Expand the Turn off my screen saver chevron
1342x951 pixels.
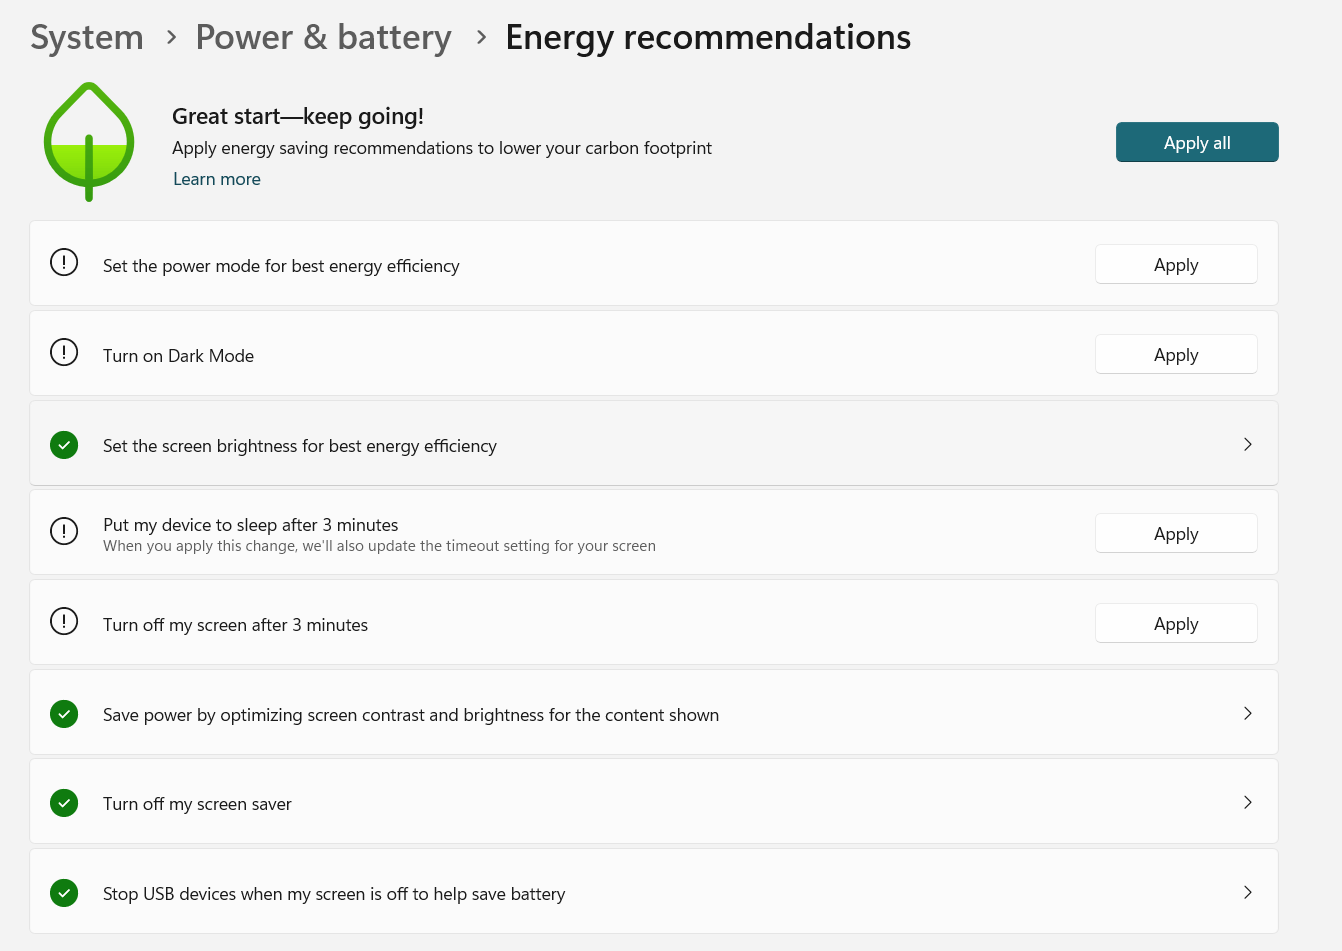click(1248, 802)
